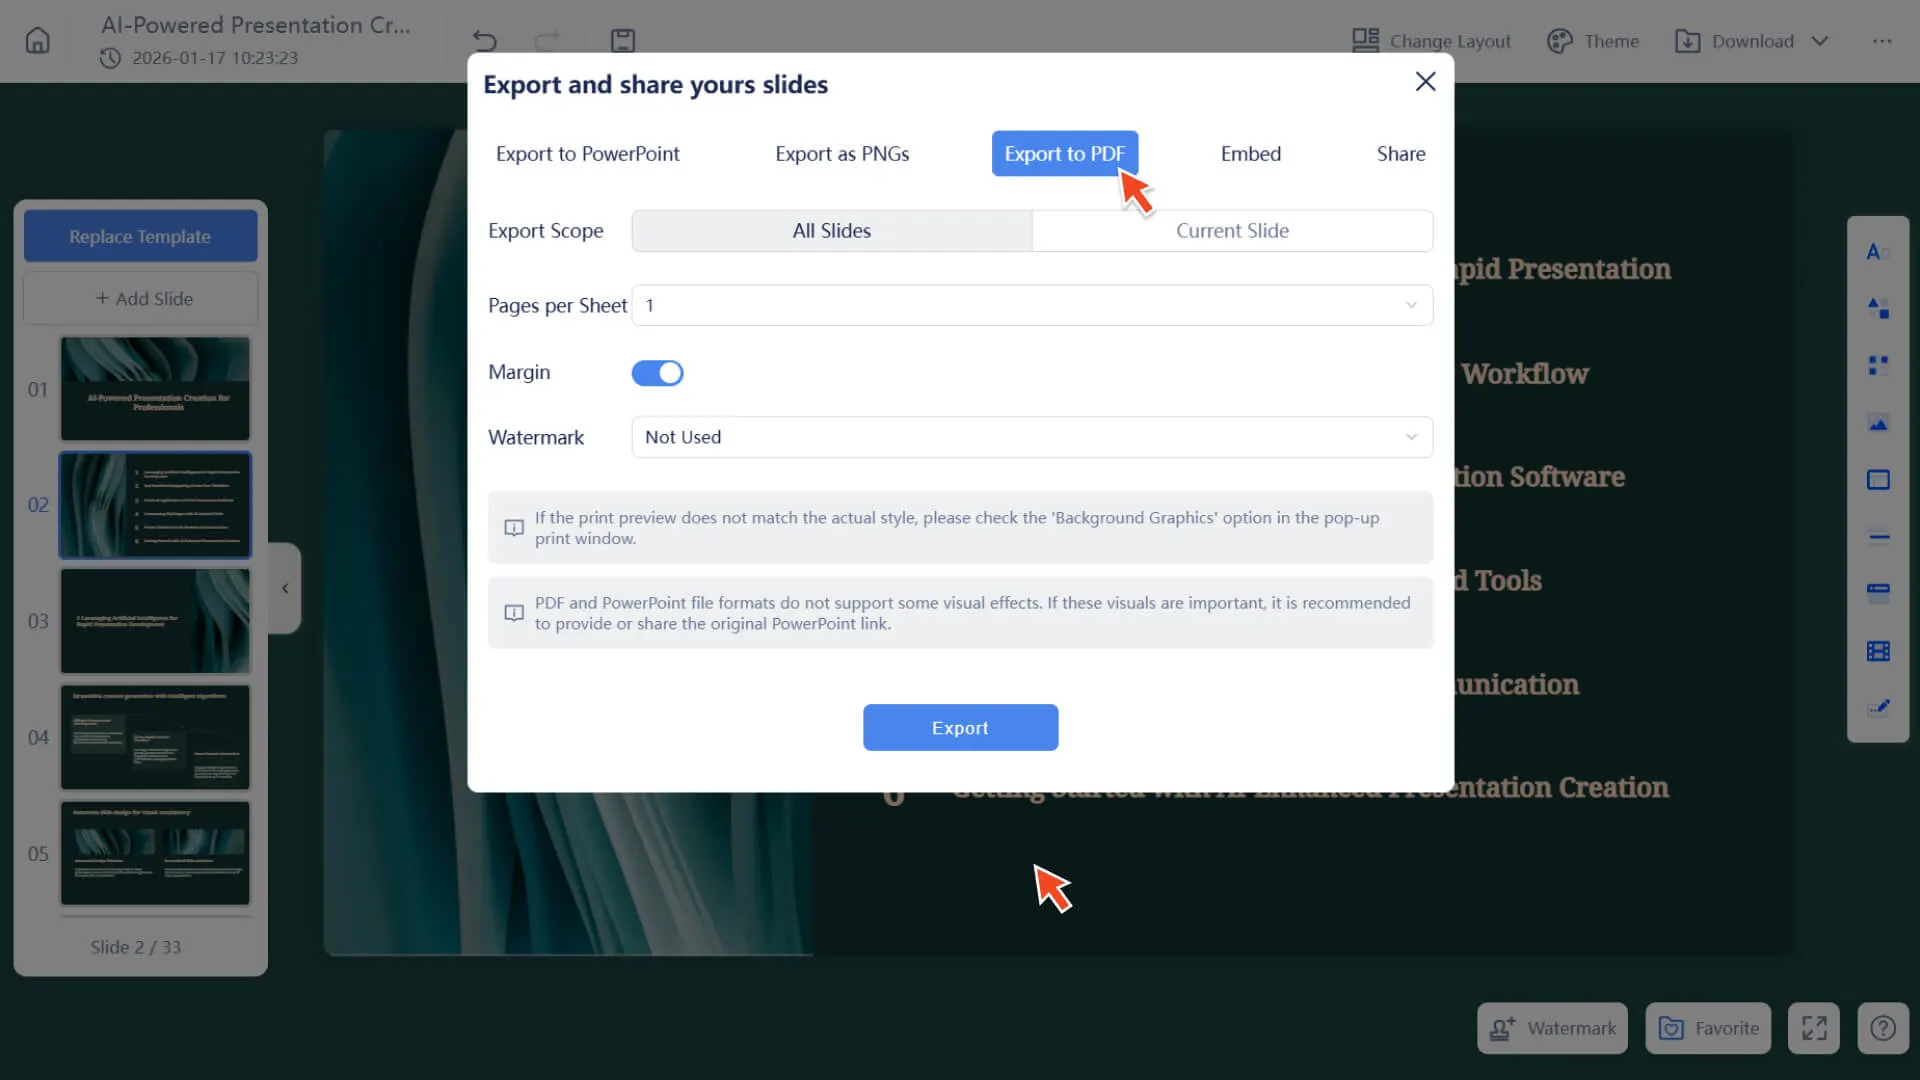
Task: Undo the last action
Action: click(x=485, y=41)
